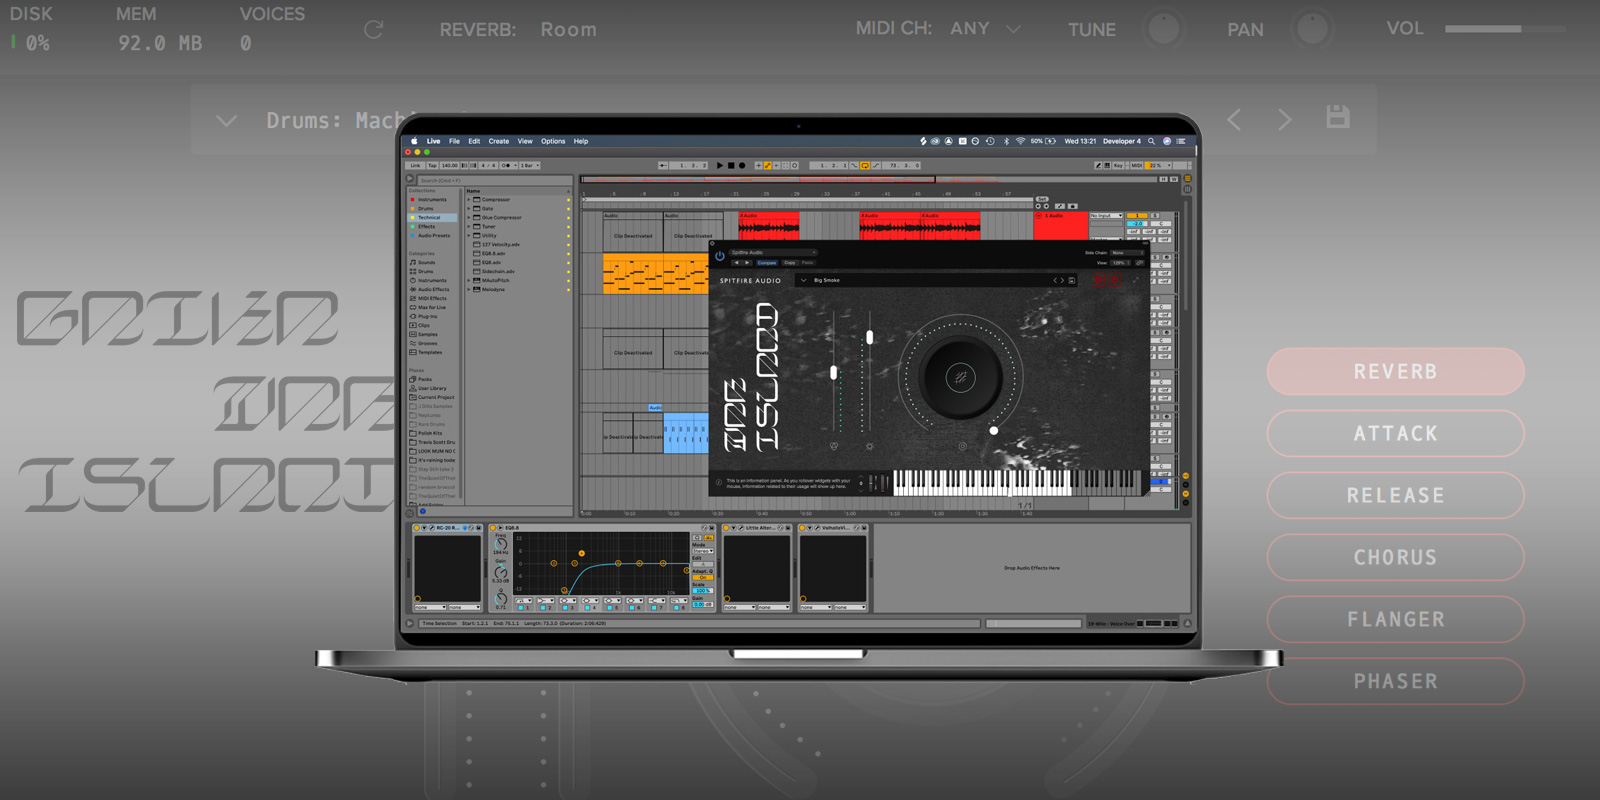Screen dimensions: 1600x800
Task: Toggle the Arrangement Loop switch
Action: point(865,166)
